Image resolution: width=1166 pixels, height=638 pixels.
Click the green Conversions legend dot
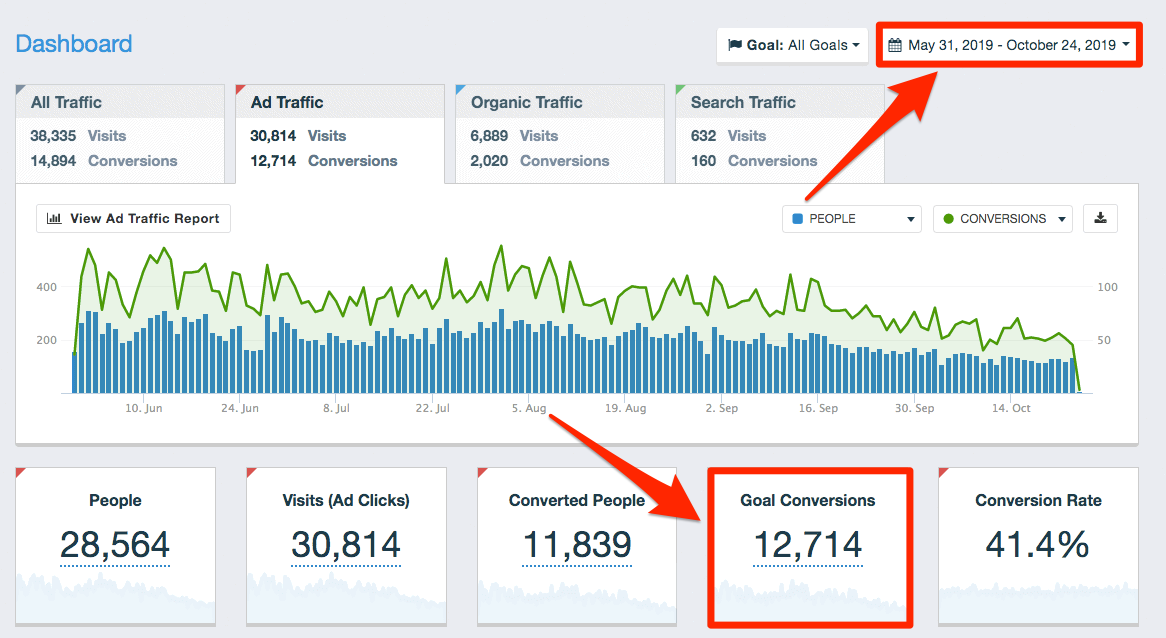coord(948,219)
